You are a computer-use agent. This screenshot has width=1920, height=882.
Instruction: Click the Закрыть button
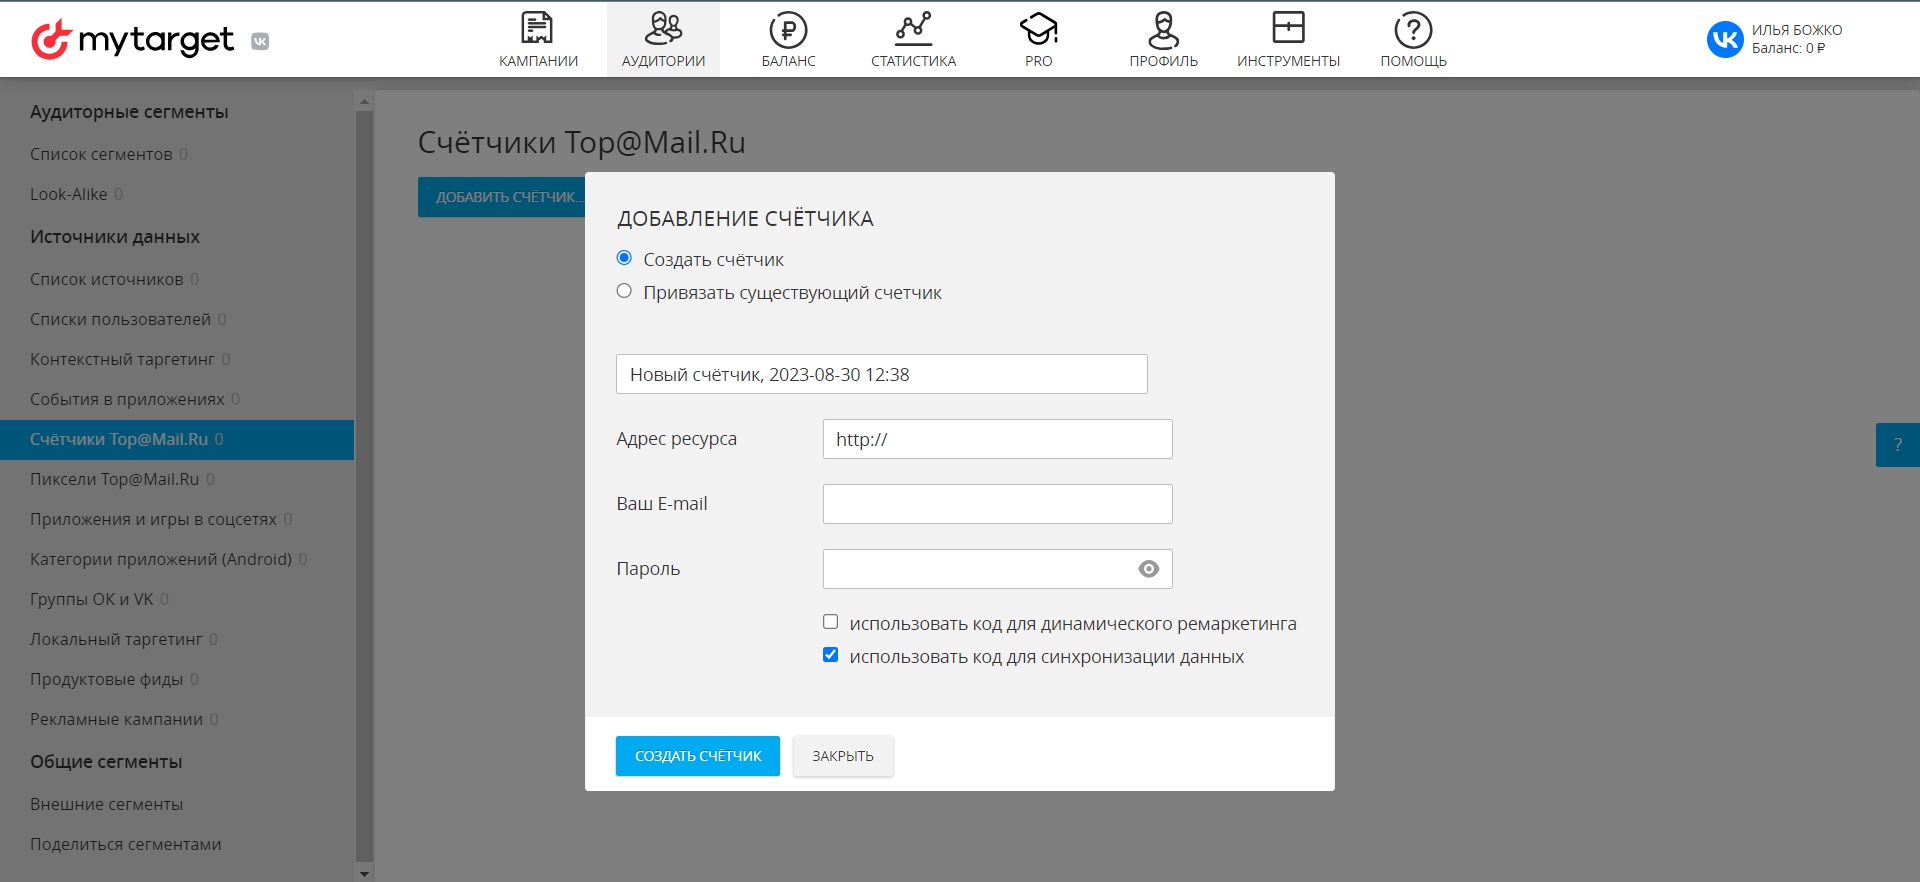843,756
